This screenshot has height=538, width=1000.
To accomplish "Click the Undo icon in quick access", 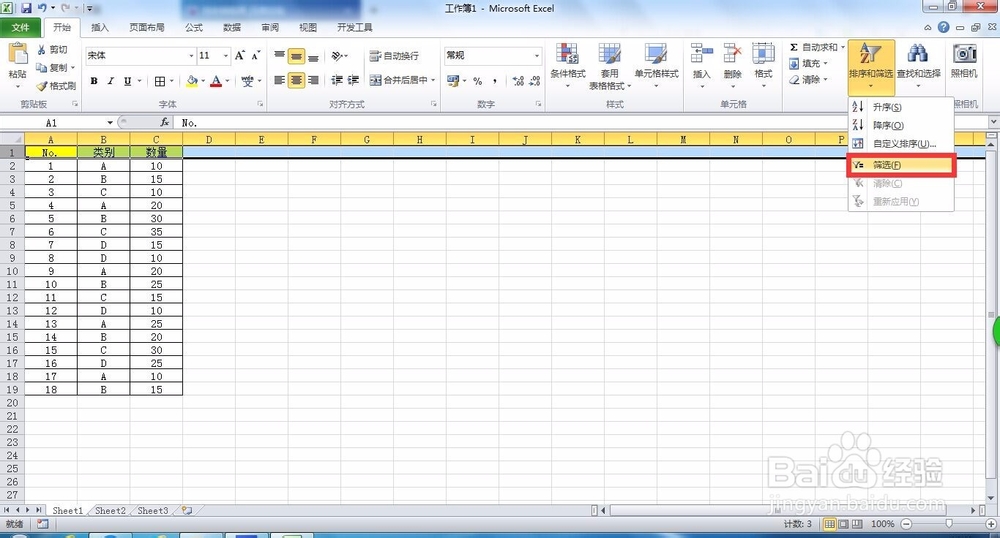I will (x=42, y=8).
